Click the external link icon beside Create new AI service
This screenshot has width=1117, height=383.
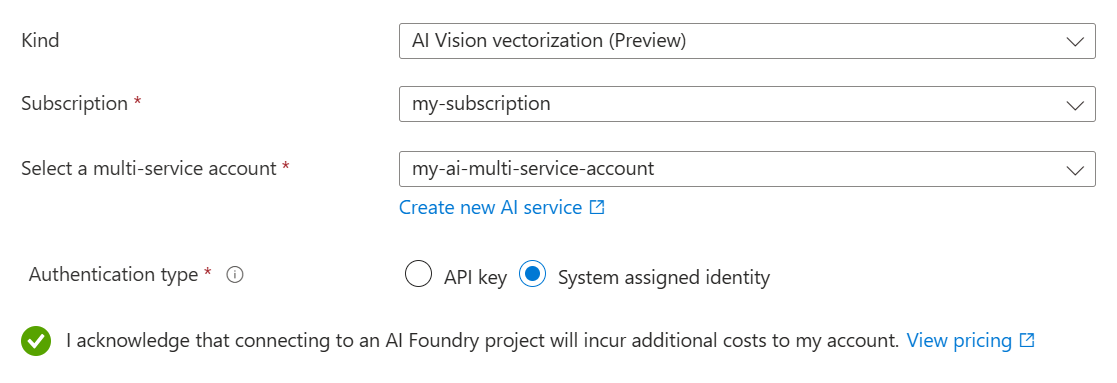[597, 208]
